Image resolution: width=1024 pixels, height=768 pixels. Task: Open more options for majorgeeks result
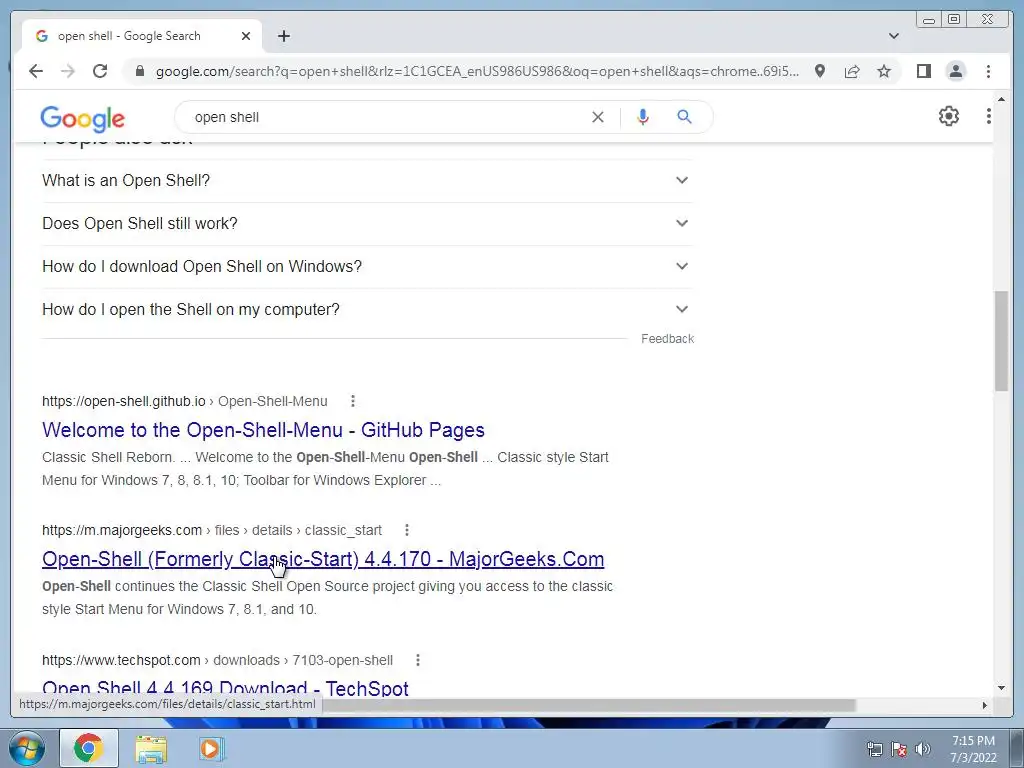coord(407,530)
